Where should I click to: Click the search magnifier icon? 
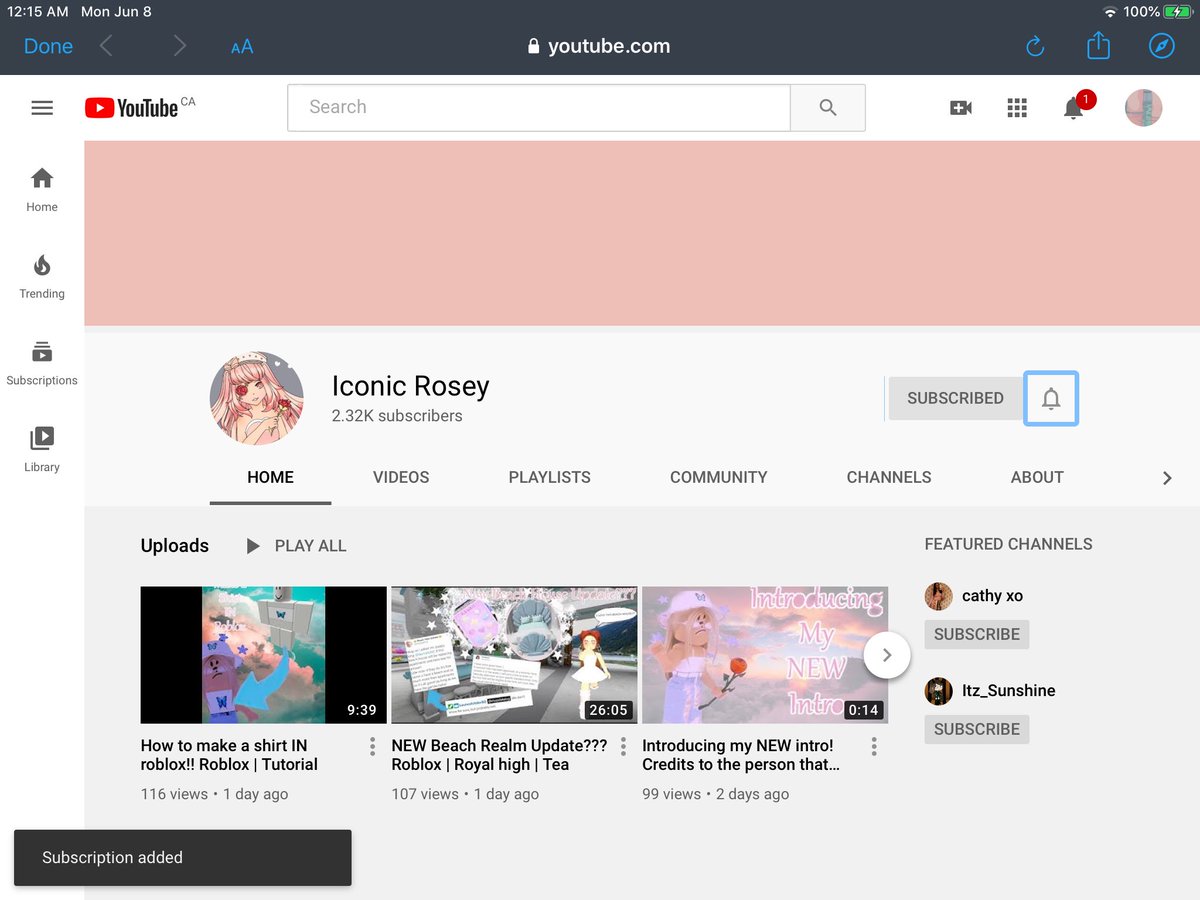tap(827, 107)
